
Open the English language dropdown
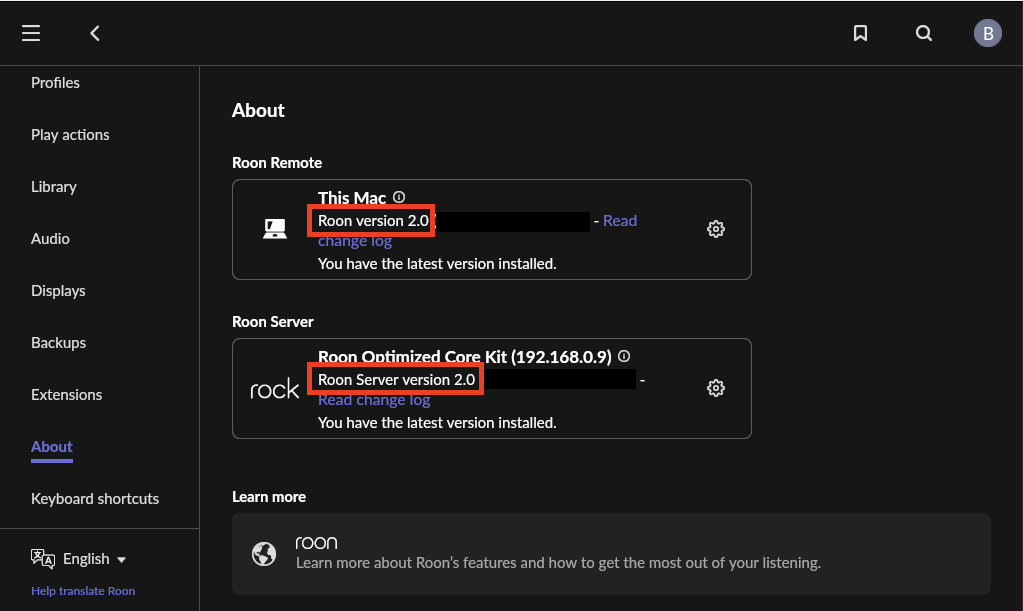pyautogui.click(x=95, y=559)
